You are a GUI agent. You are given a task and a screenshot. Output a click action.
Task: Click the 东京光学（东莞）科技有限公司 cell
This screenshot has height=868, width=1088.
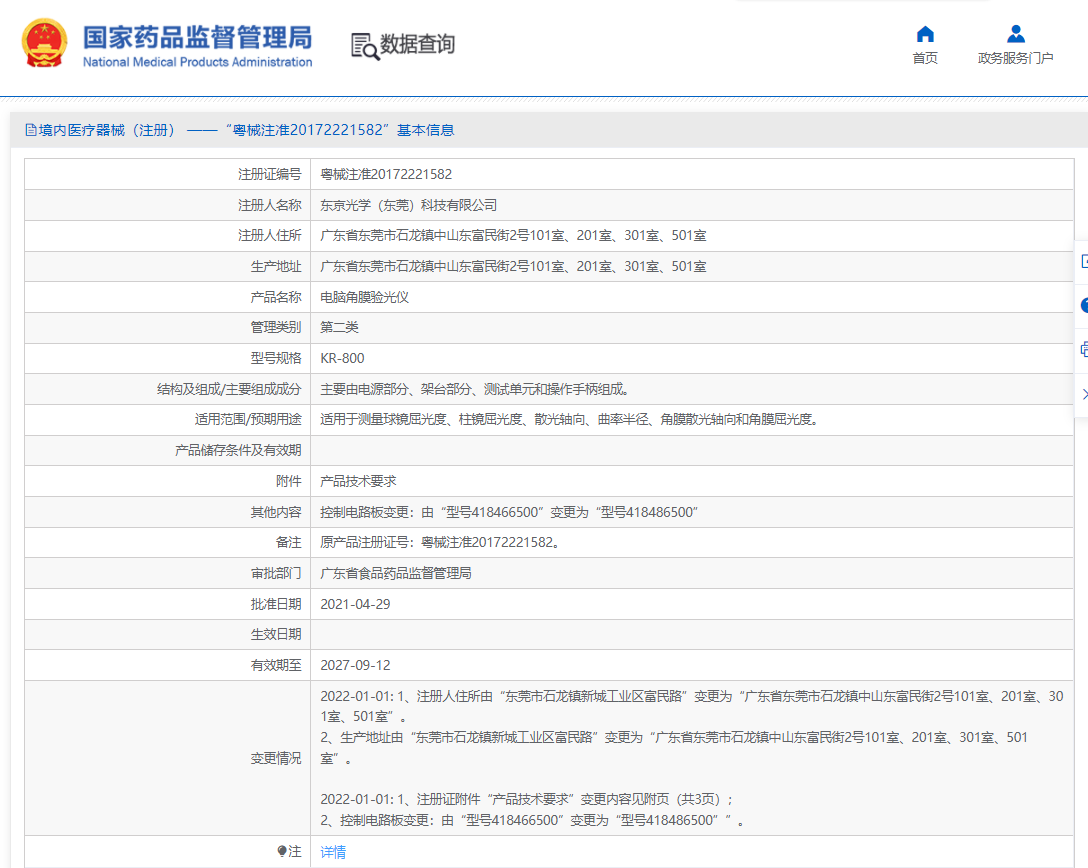pos(408,205)
